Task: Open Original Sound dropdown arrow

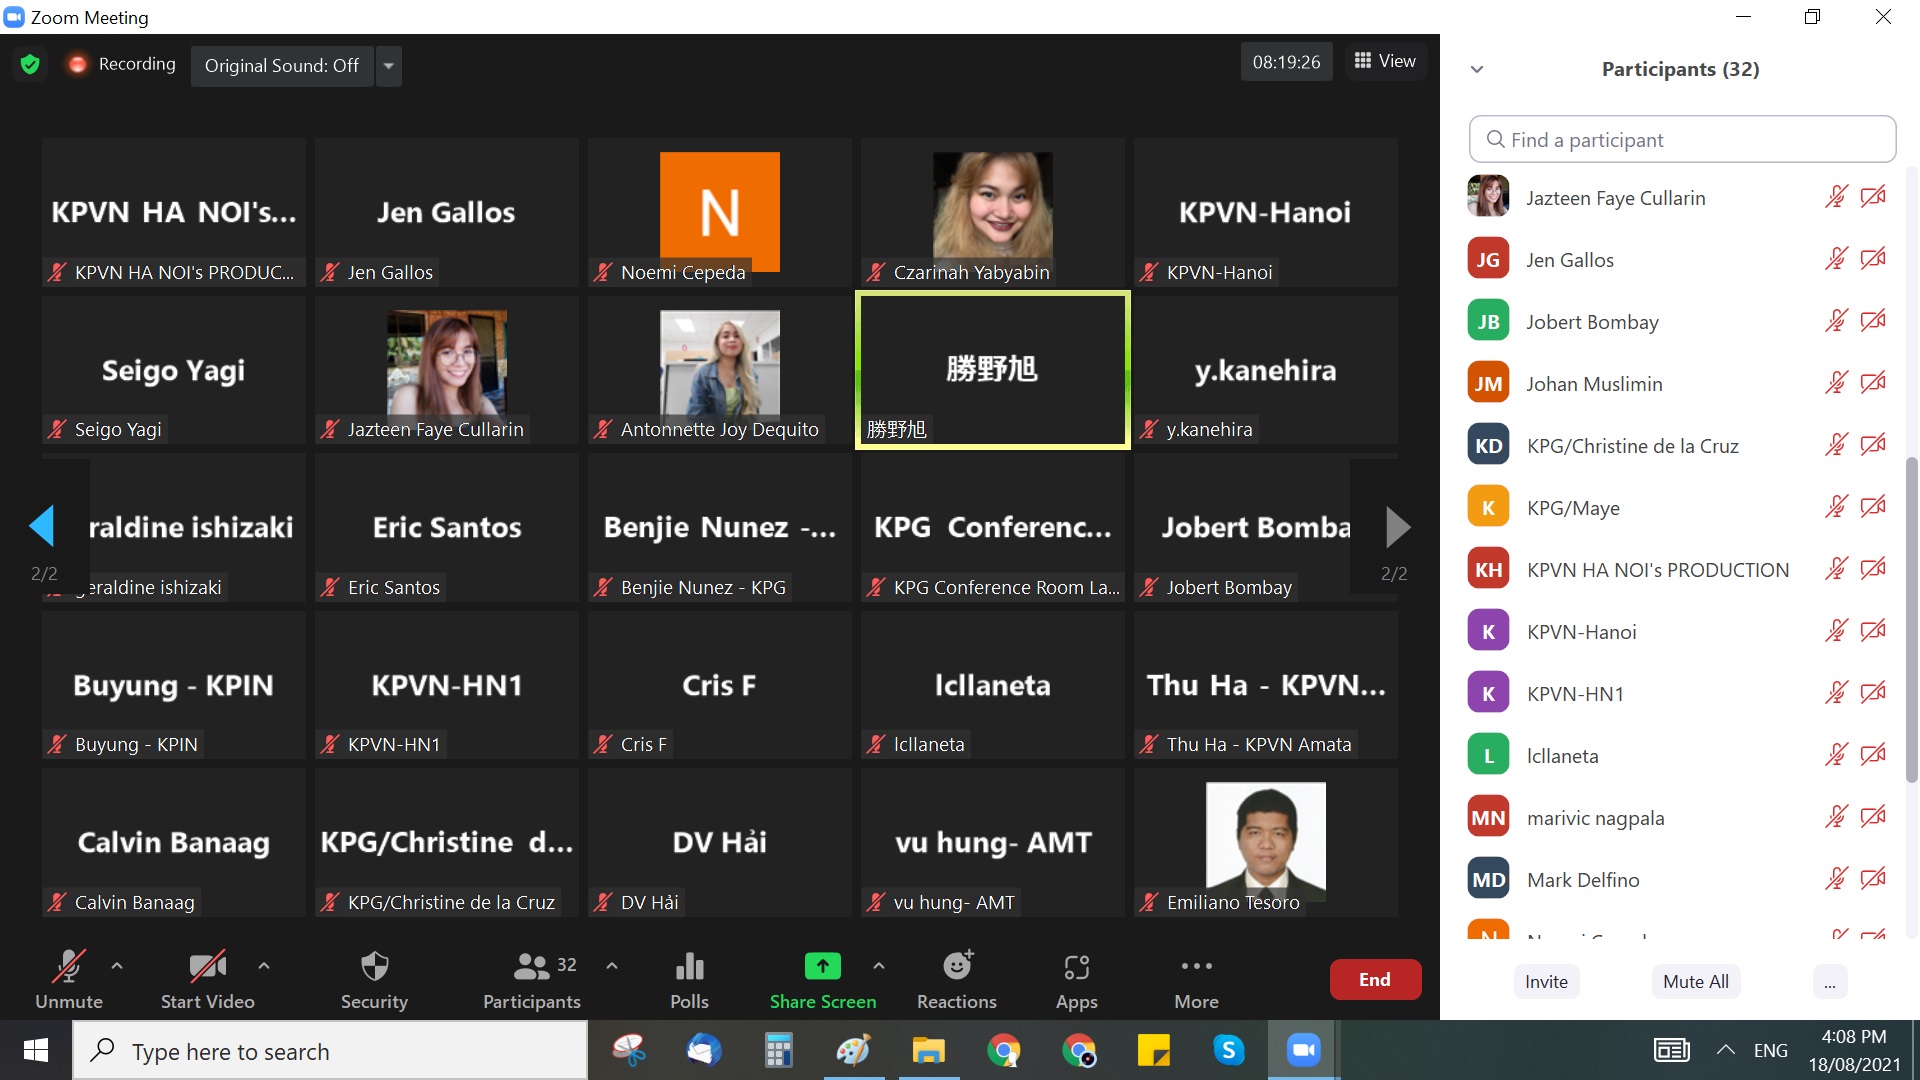Action: [x=389, y=66]
